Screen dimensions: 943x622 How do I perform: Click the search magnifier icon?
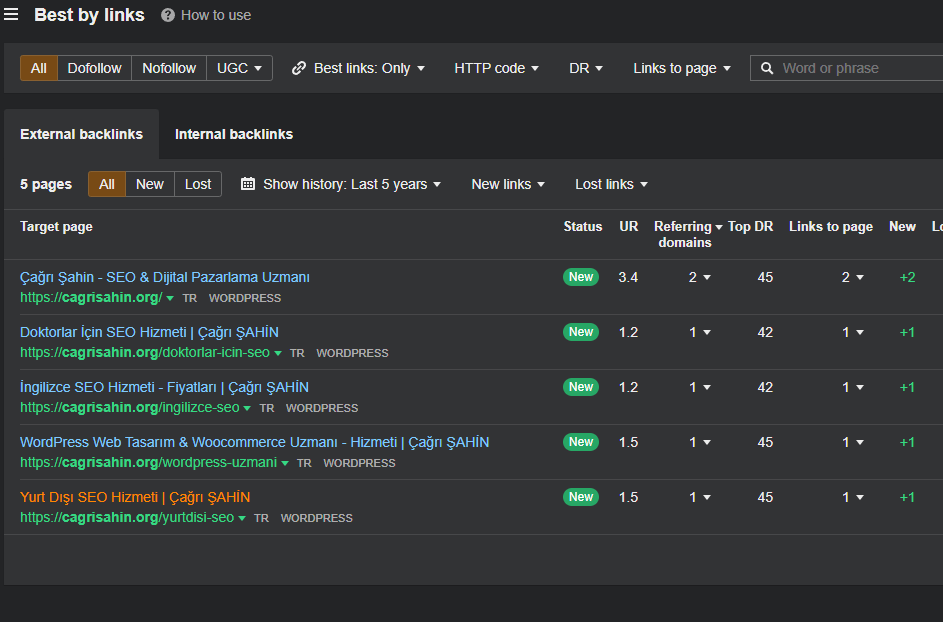pos(767,68)
